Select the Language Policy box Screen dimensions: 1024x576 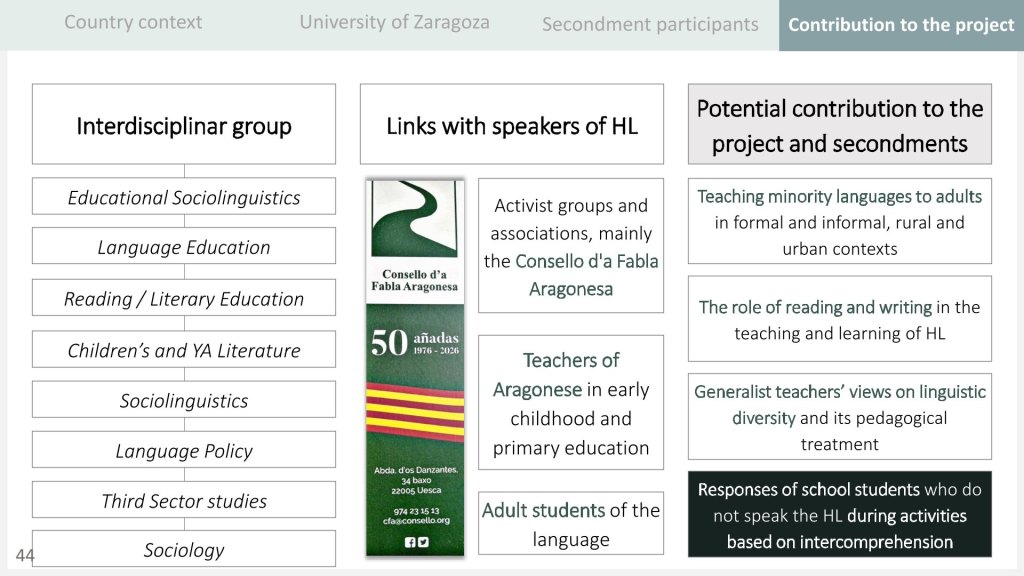pyautogui.click(x=184, y=451)
